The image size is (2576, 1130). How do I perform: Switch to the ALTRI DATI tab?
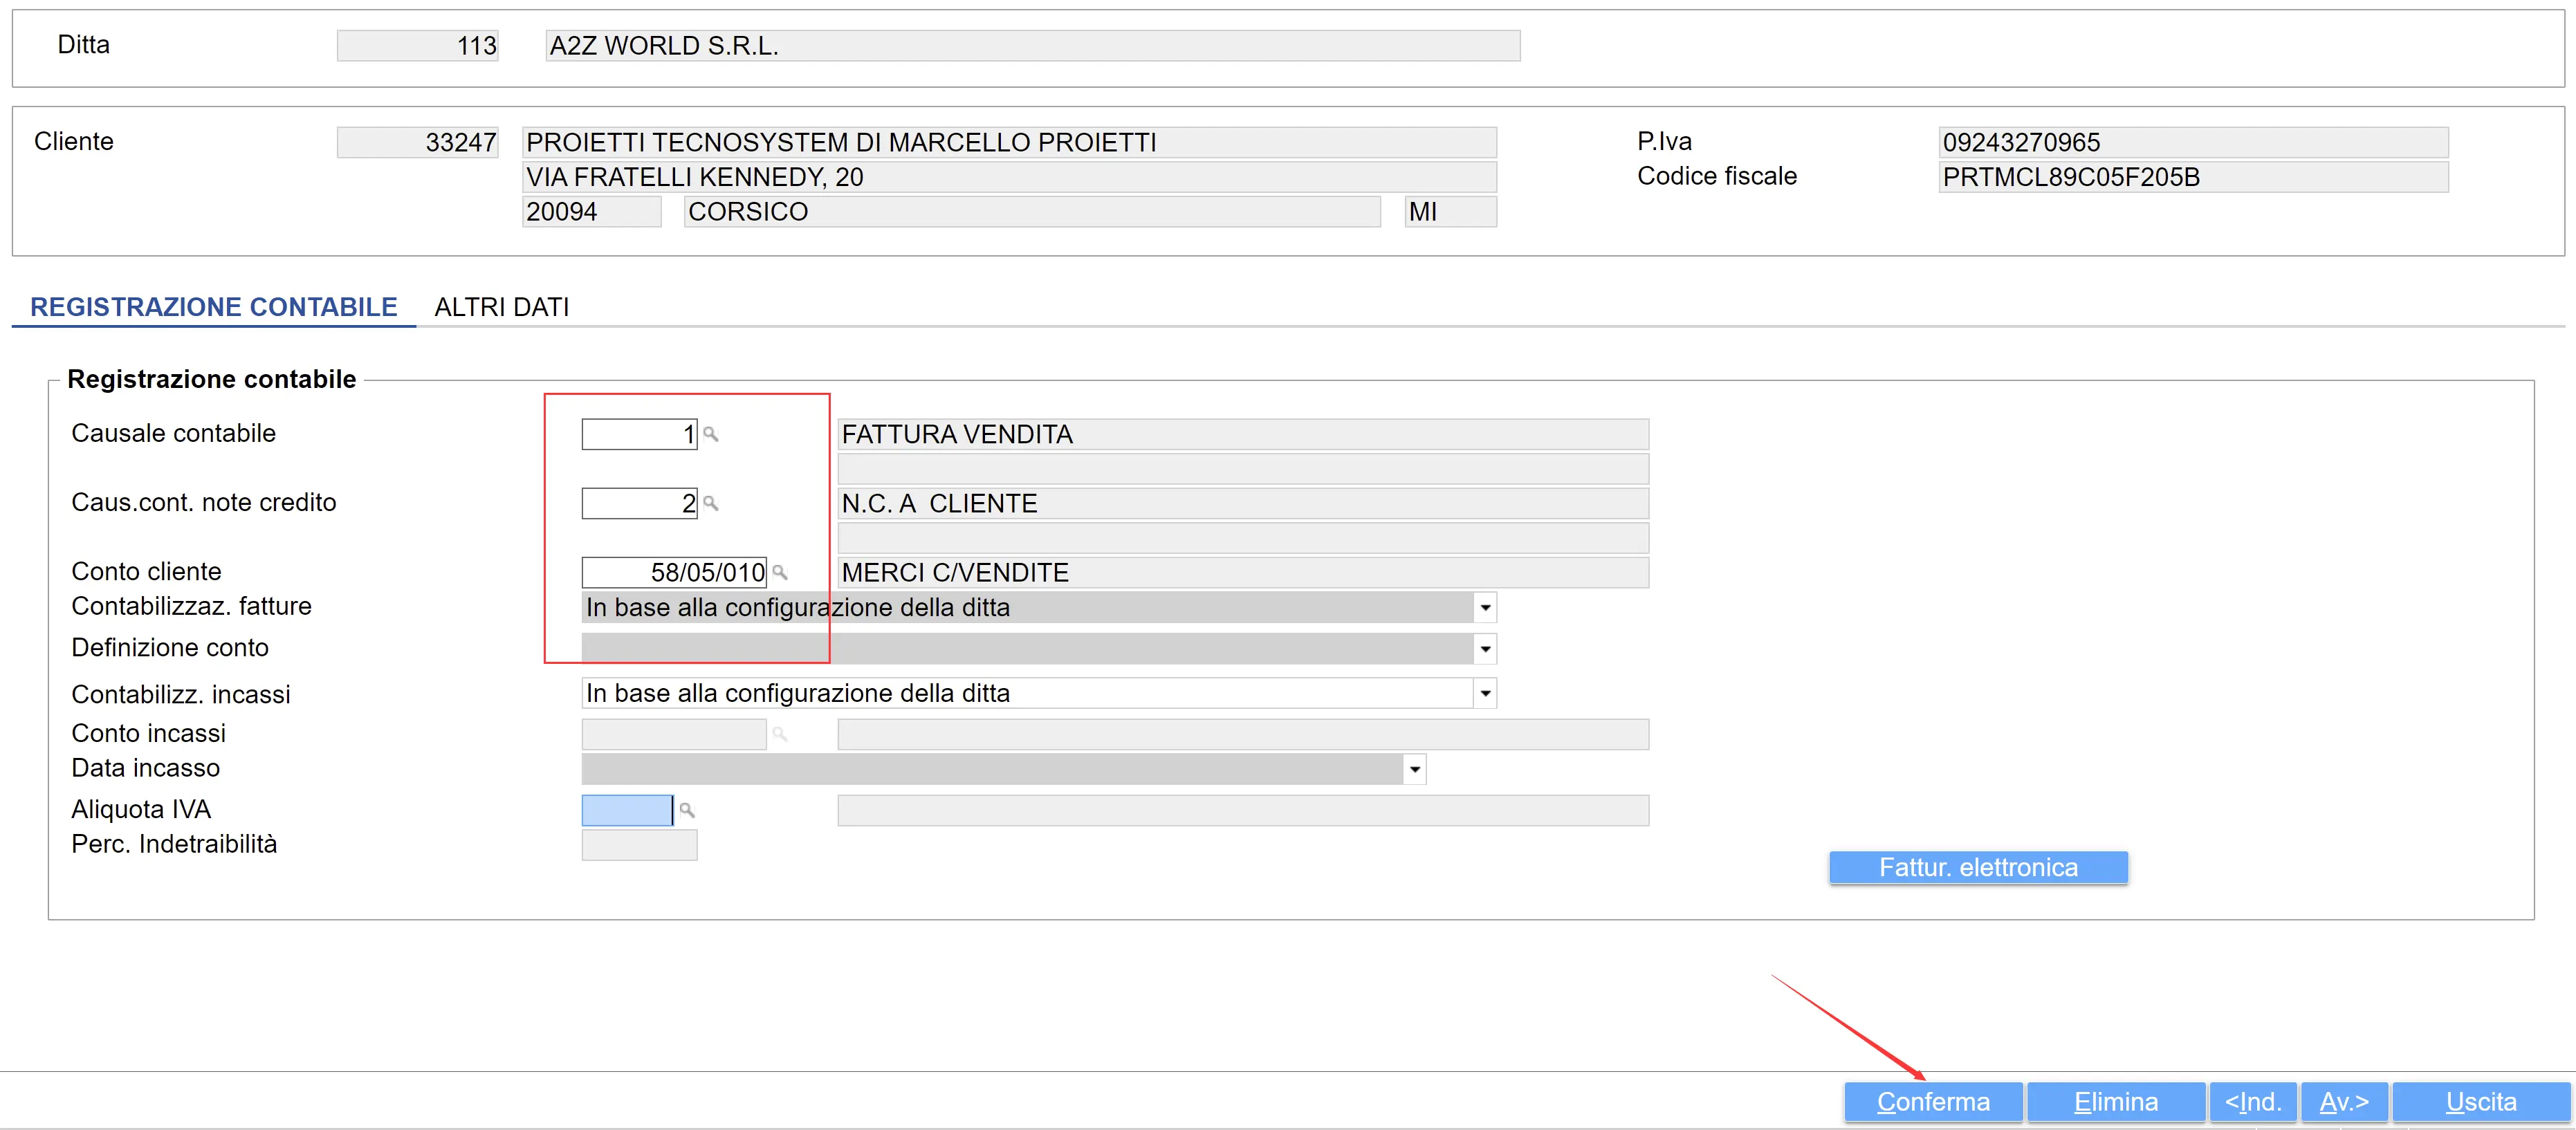[x=501, y=307]
